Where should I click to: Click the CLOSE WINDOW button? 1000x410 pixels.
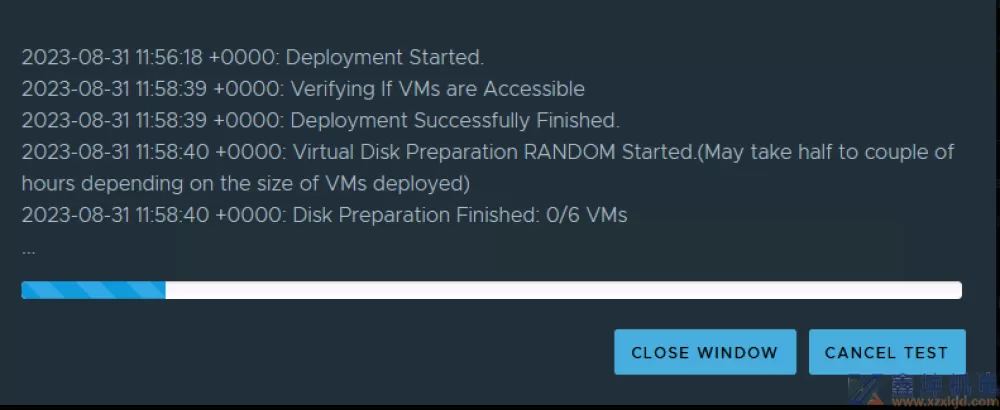tap(705, 352)
